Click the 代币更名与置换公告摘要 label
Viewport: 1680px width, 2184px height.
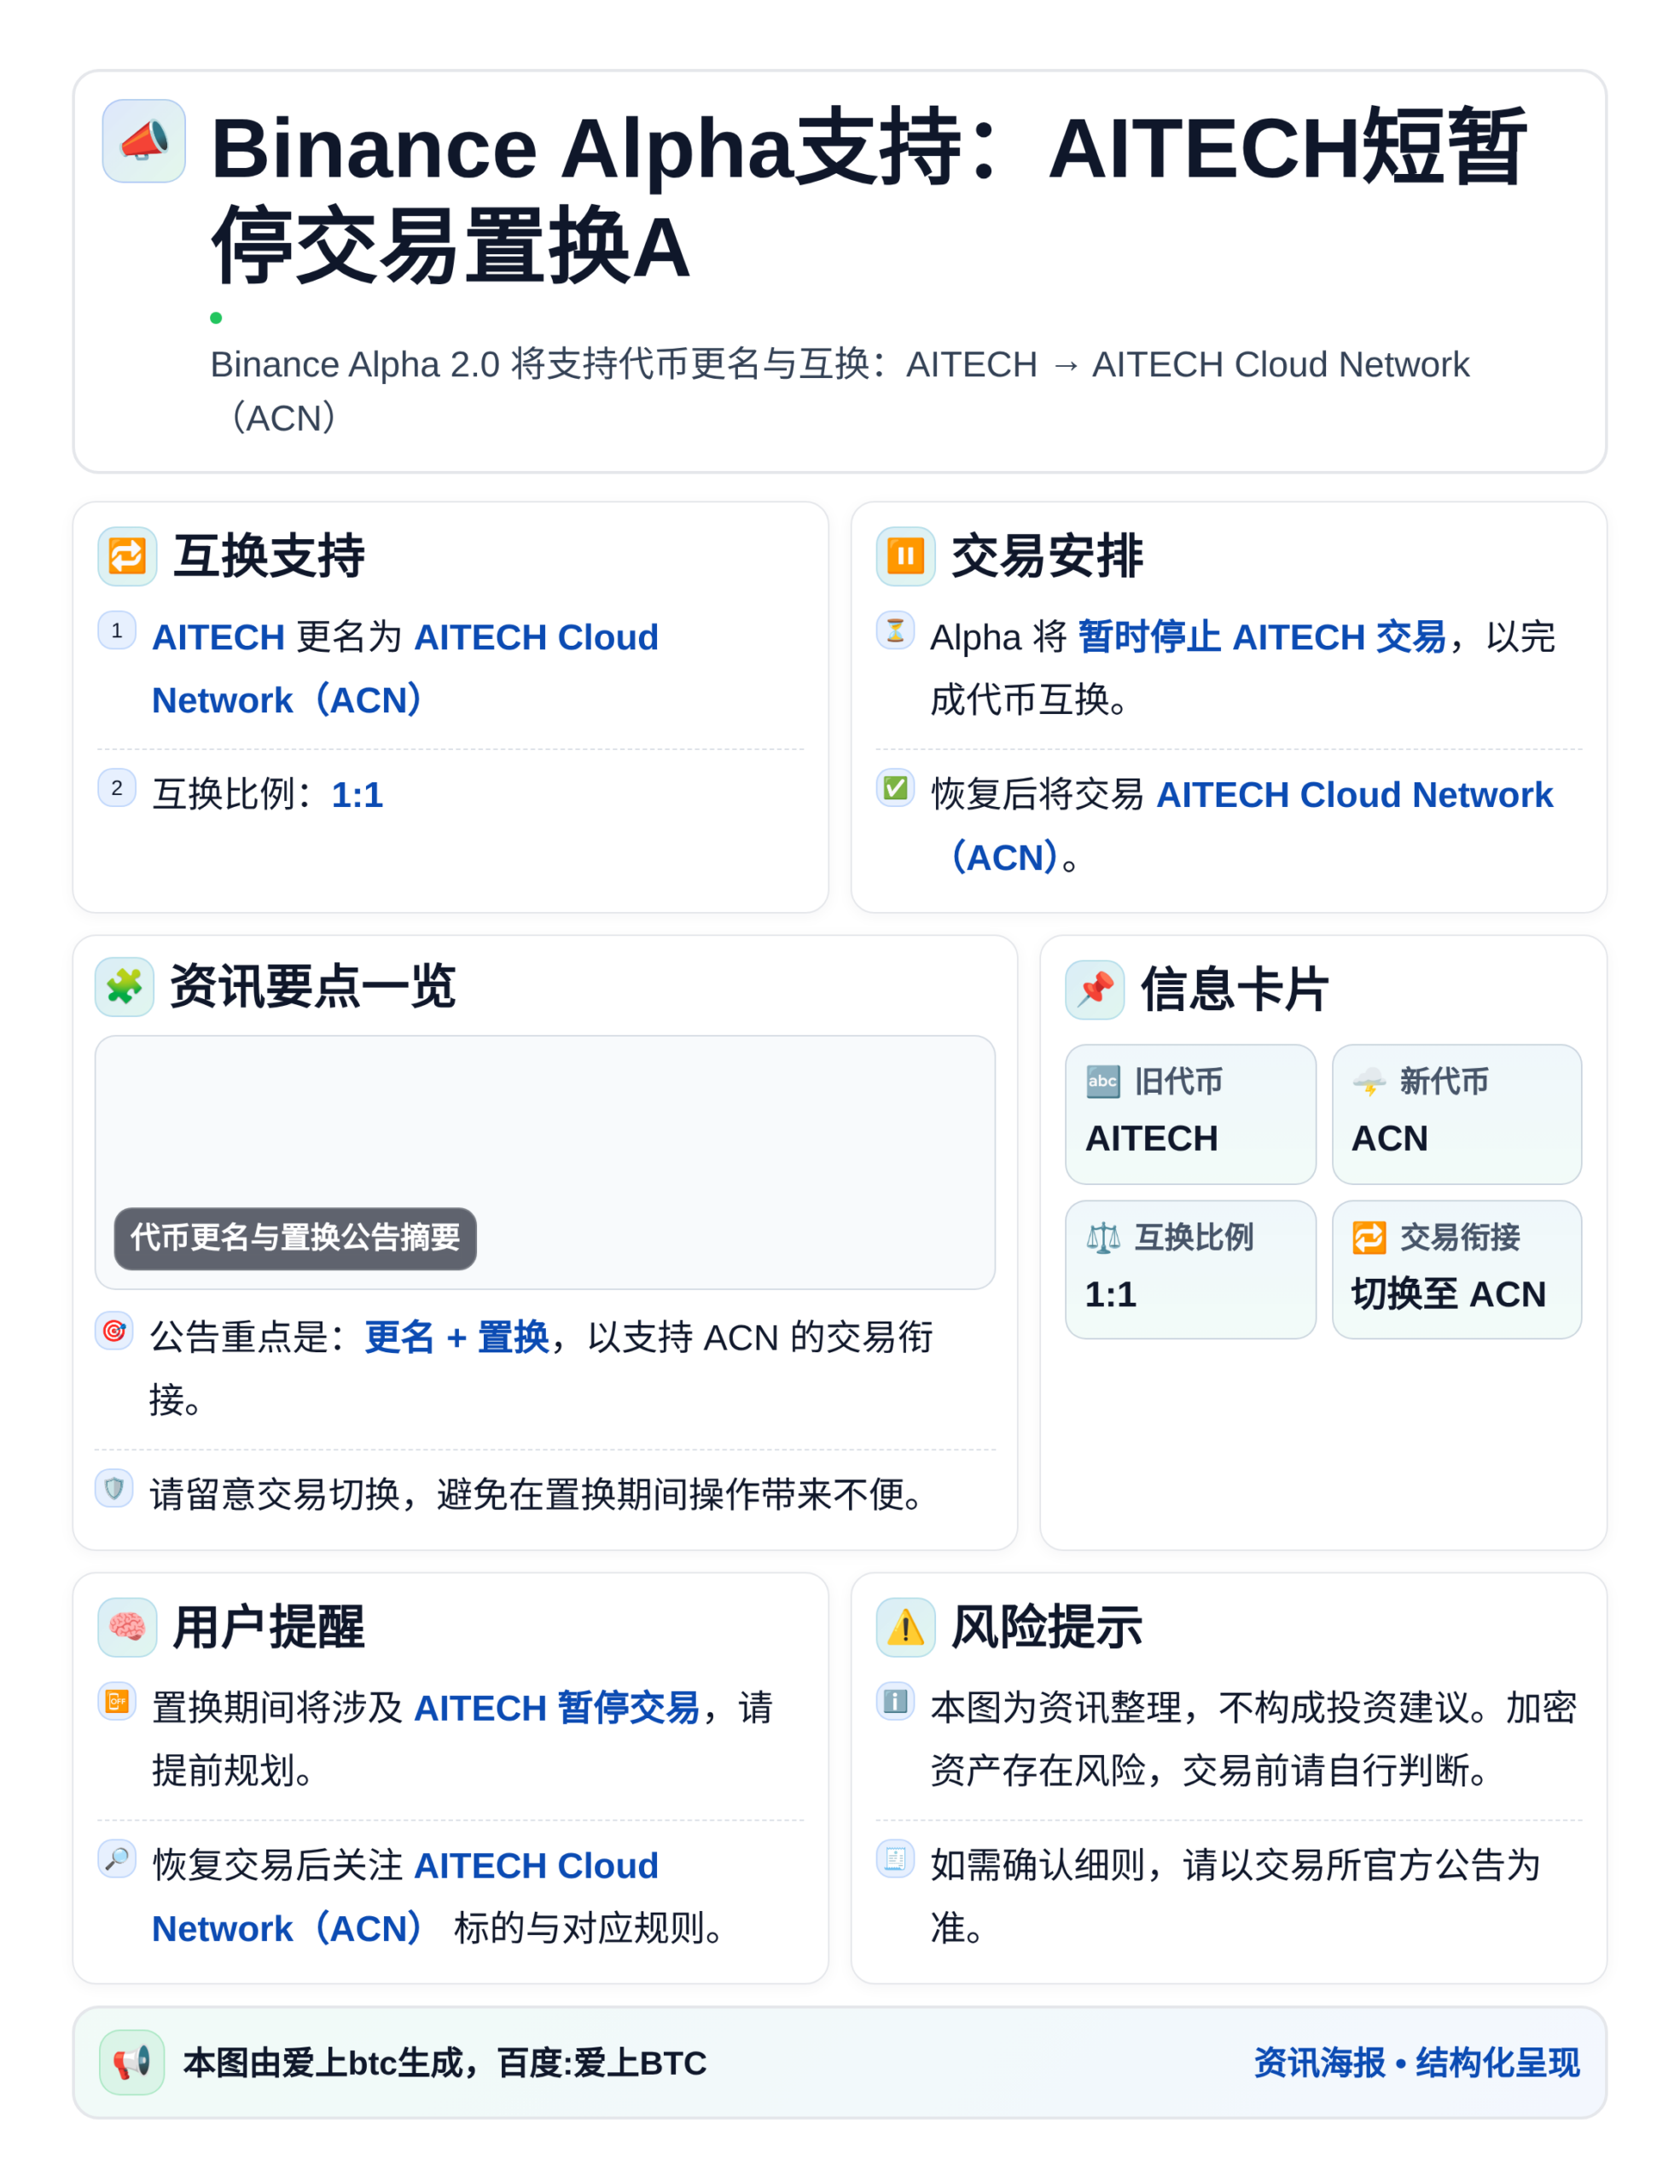tap(295, 1238)
